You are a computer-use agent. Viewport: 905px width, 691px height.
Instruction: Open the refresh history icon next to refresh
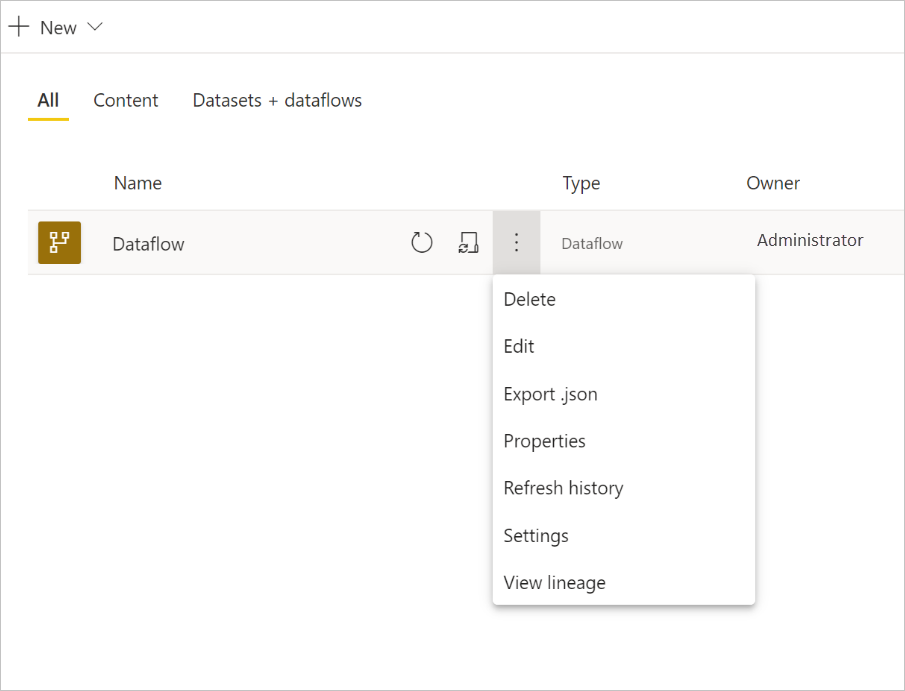468,242
